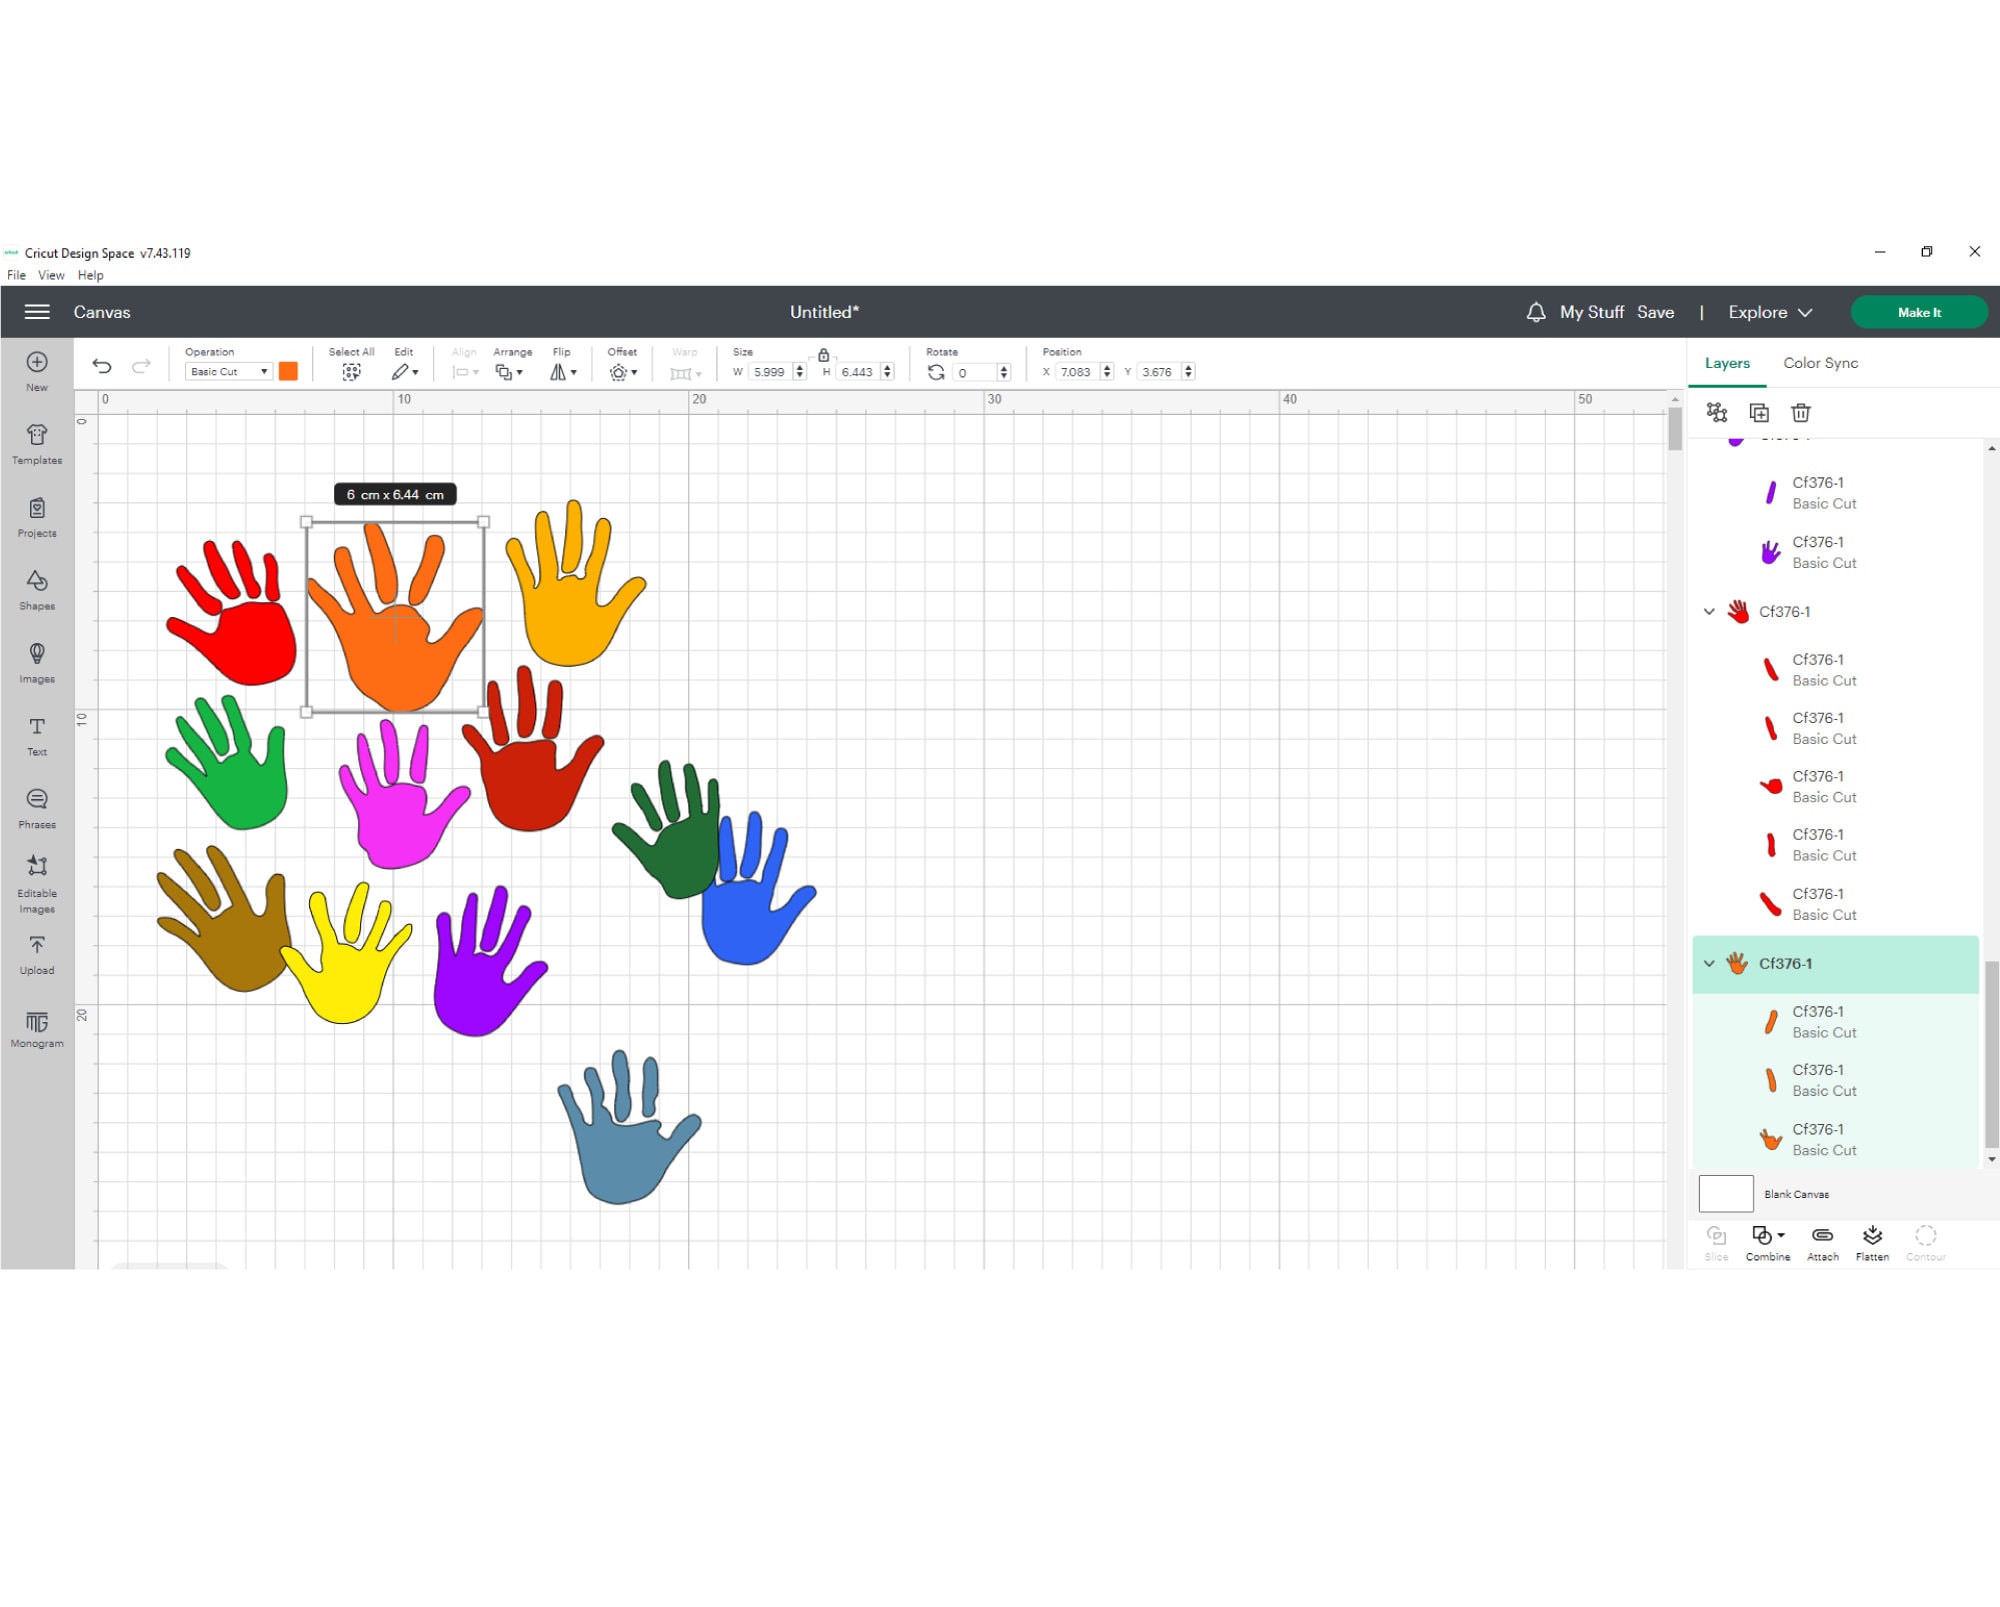Open the hamburger menu next to Canvas
The width and height of the screenshot is (2000, 1607).
(37, 312)
